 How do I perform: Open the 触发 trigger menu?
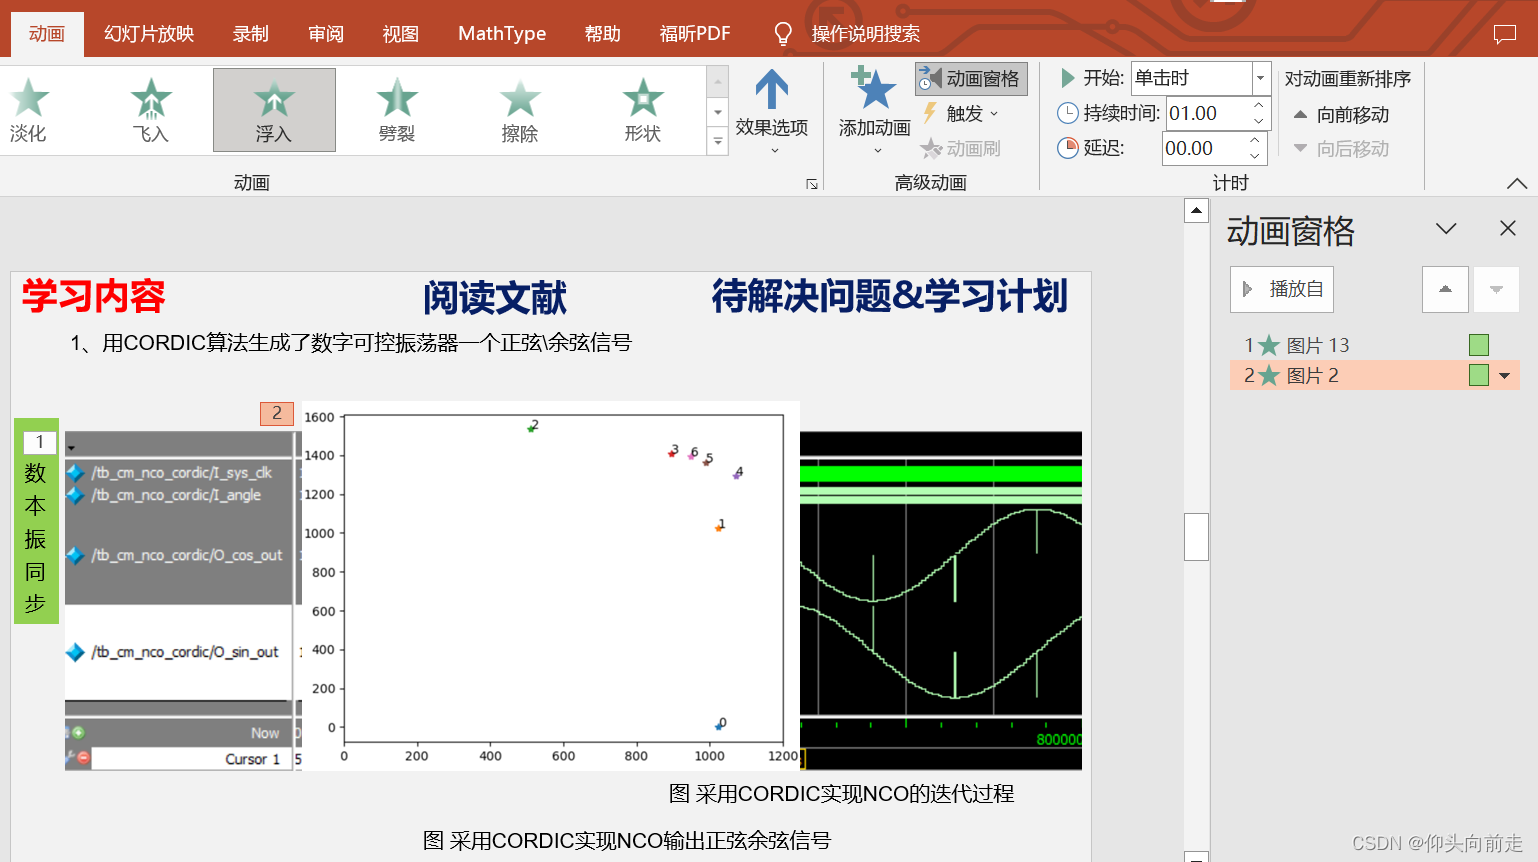960,114
